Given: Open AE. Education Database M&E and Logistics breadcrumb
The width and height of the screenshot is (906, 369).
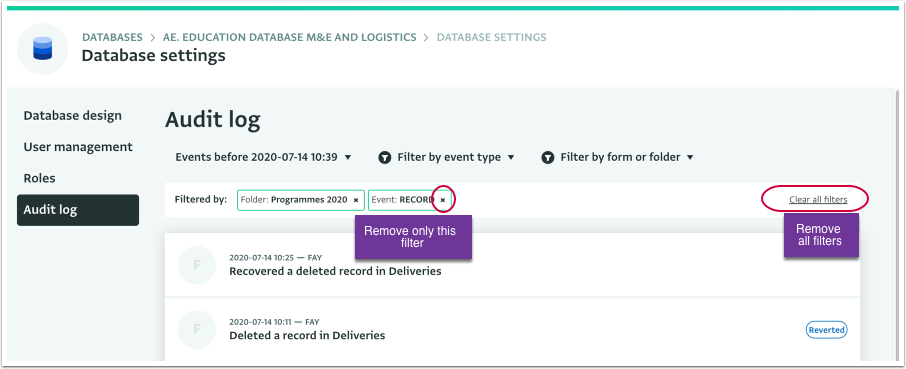Looking at the screenshot, I should tap(289, 38).
